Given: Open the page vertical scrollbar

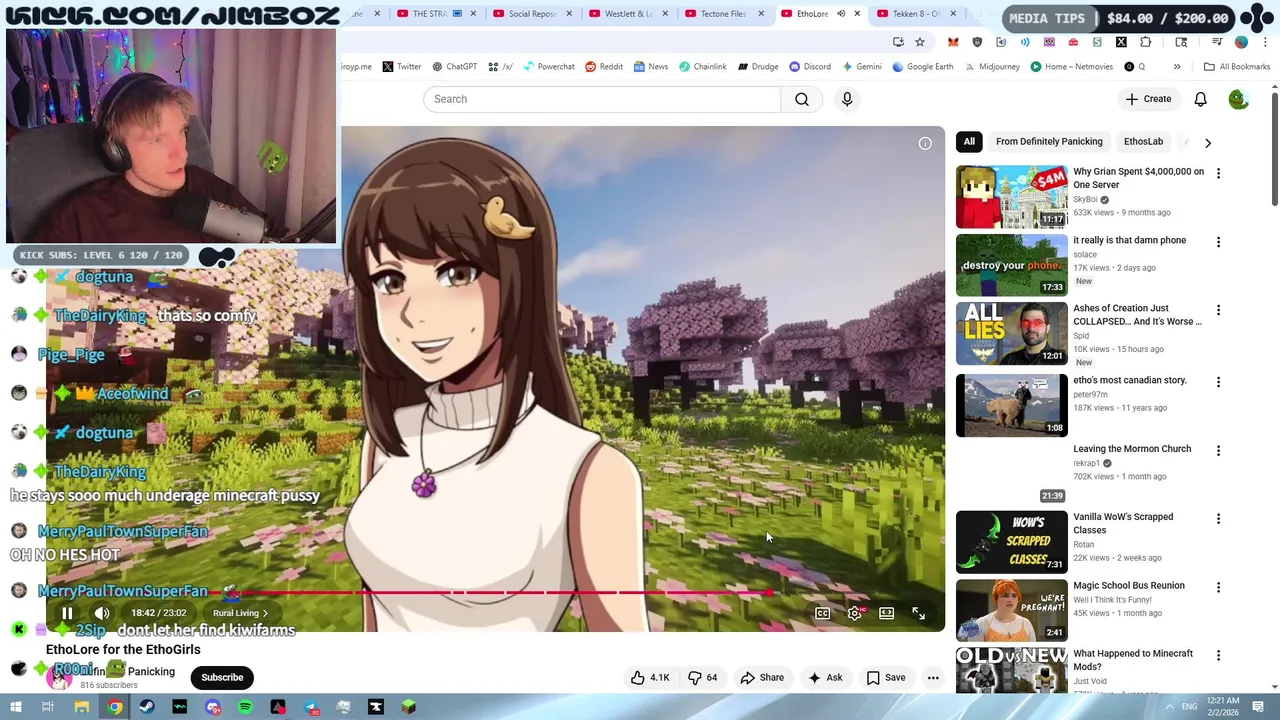Looking at the screenshot, I should pos(1274,150).
